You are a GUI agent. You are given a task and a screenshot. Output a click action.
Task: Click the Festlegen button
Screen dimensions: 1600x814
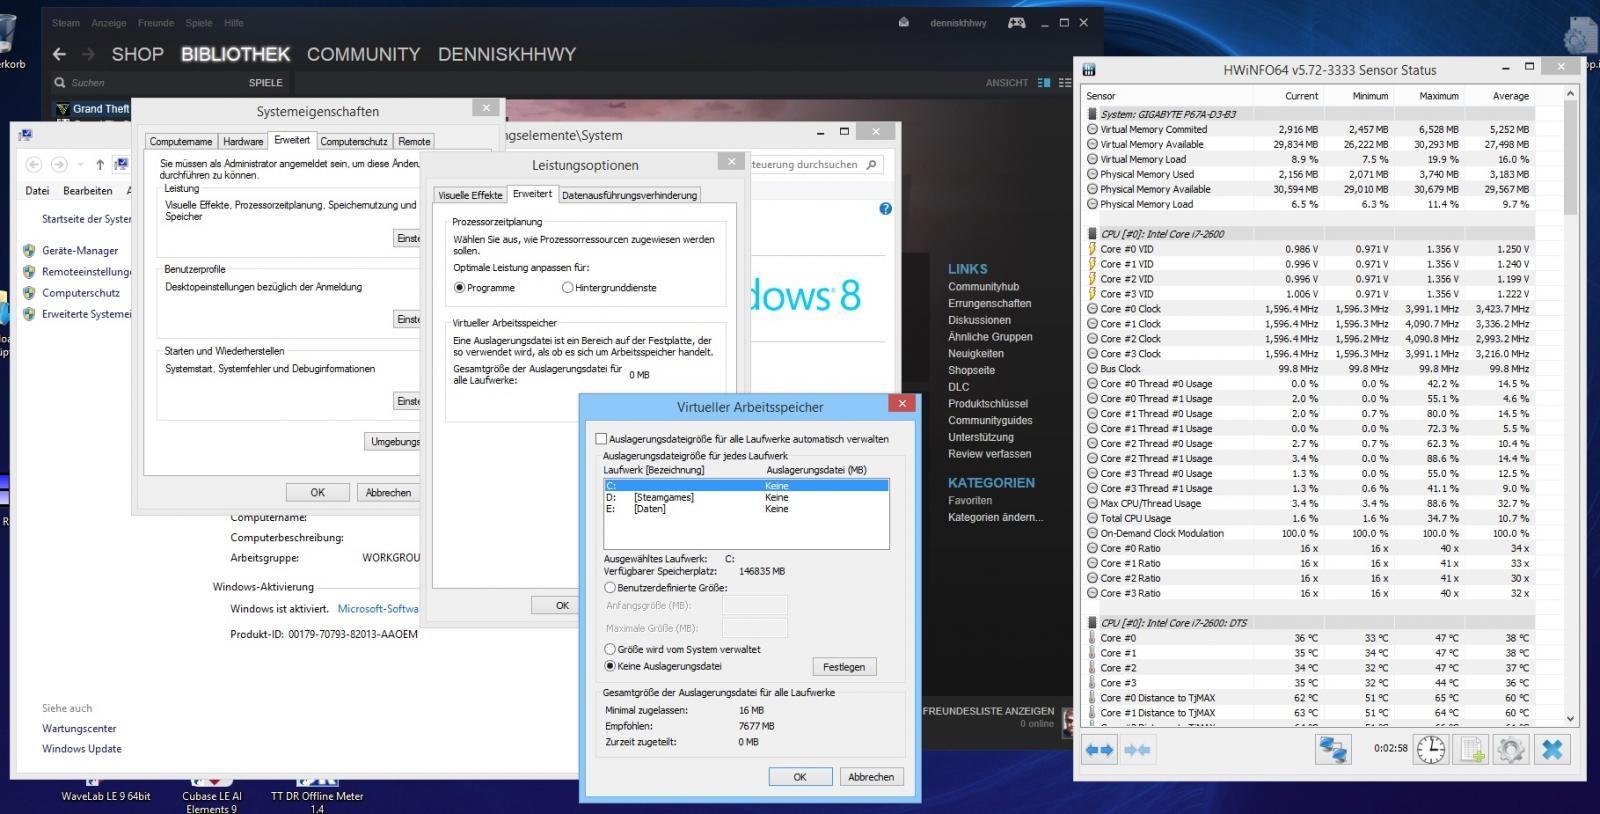tap(844, 667)
